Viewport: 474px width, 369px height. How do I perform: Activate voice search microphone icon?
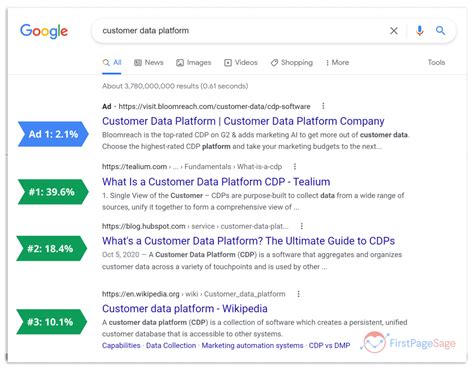pos(420,31)
